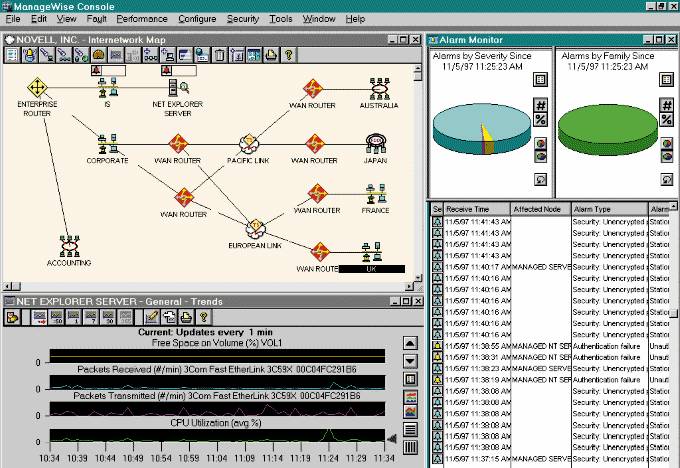Select the EUROPEAN LINK cloud icon
The width and height of the screenshot is (680, 468).
point(255,229)
